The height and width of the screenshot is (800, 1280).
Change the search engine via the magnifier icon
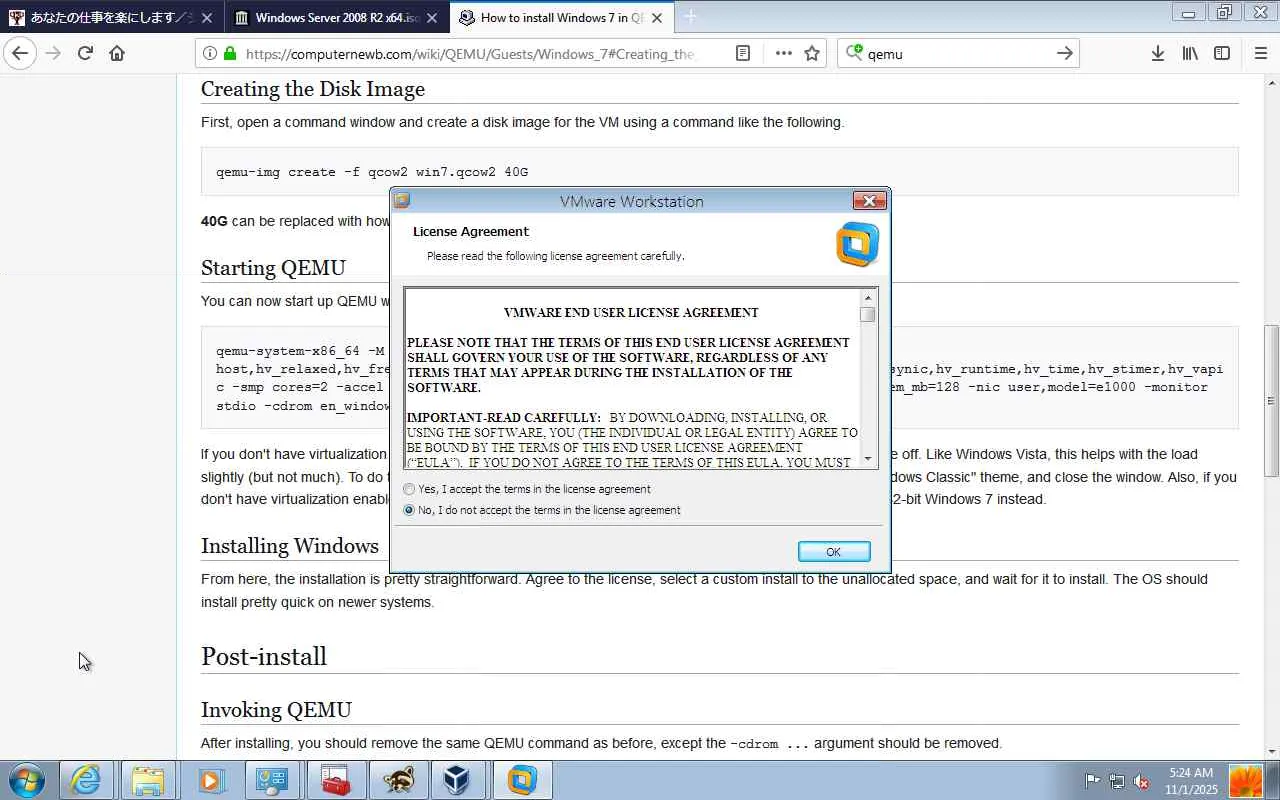tap(853, 54)
